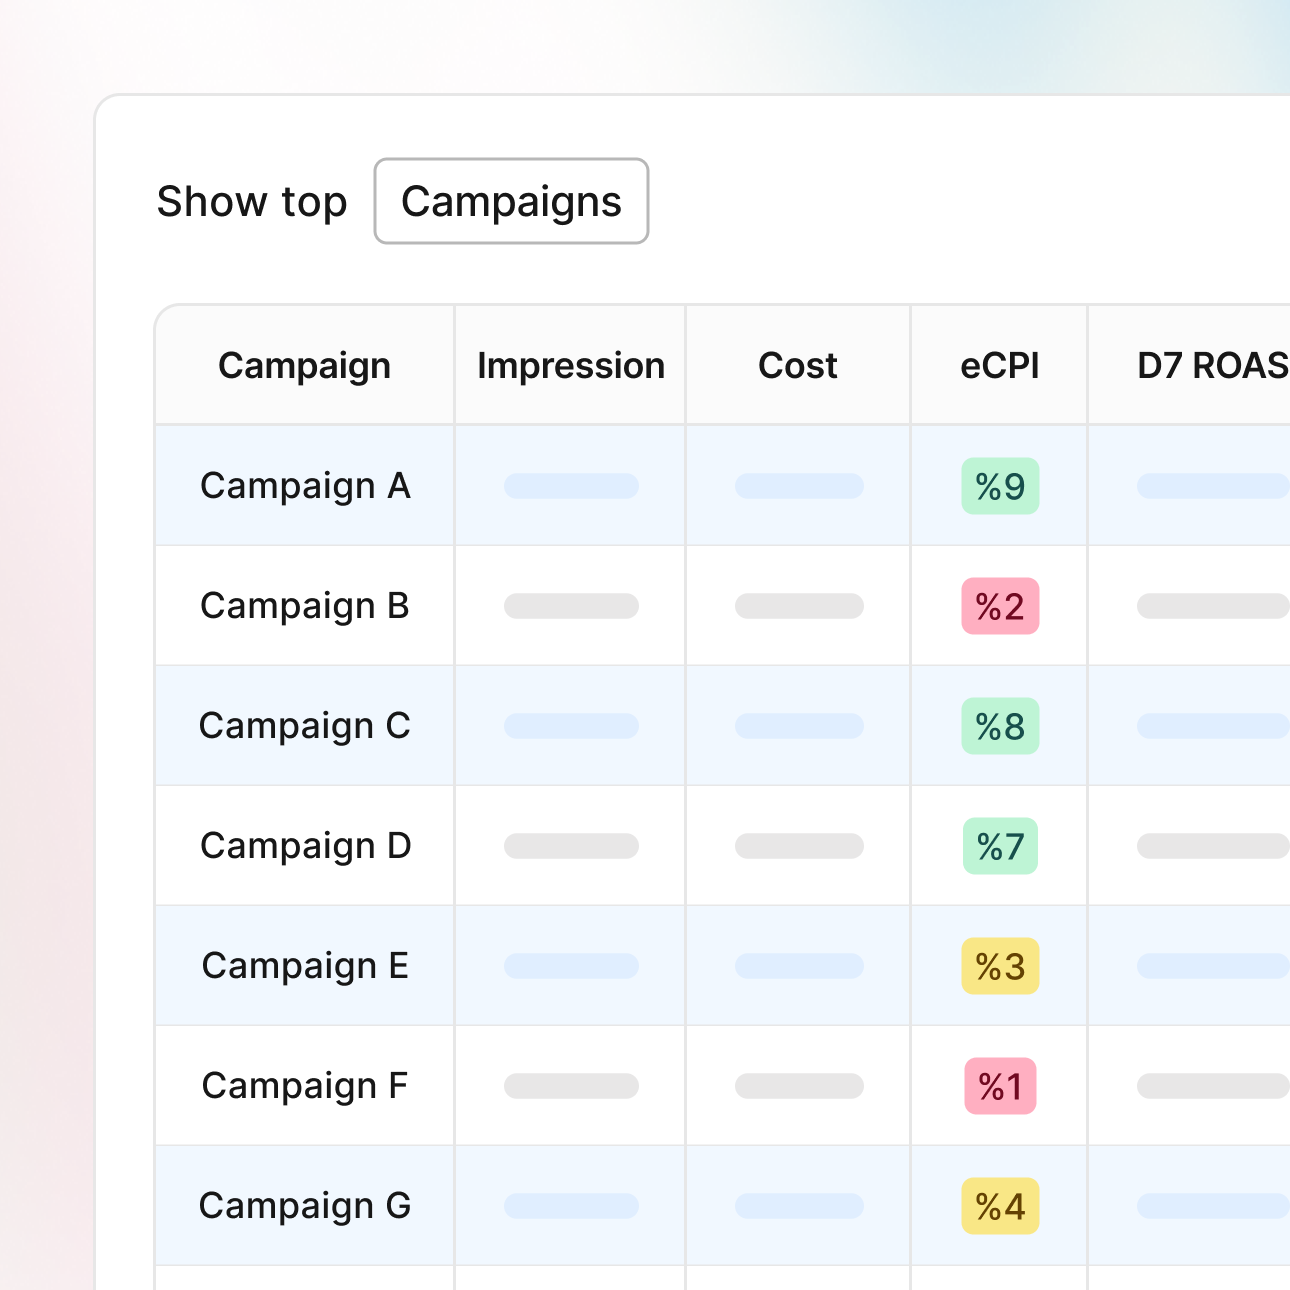Viewport: 1290px width, 1290px height.
Task: Sort by the Impression column header
Action: click(x=570, y=365)
